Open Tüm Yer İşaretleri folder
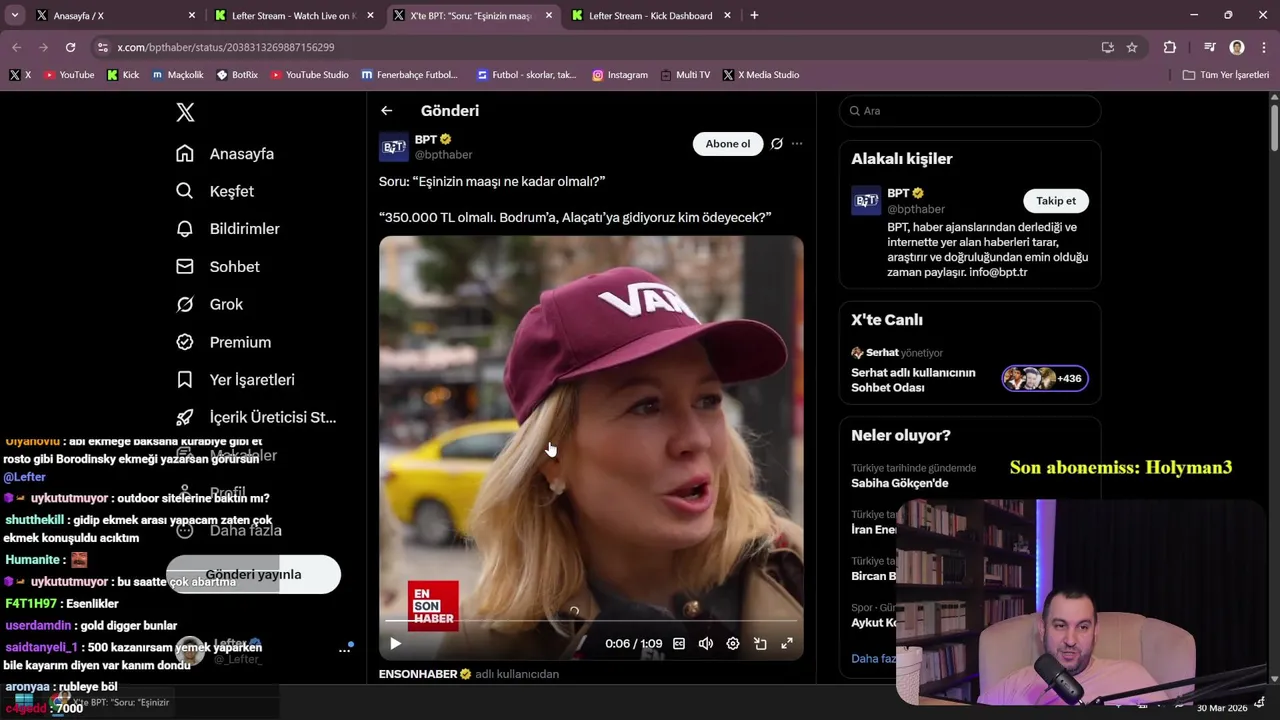The width and height of the screenshot is (1280, 720). pos(1226,75)
